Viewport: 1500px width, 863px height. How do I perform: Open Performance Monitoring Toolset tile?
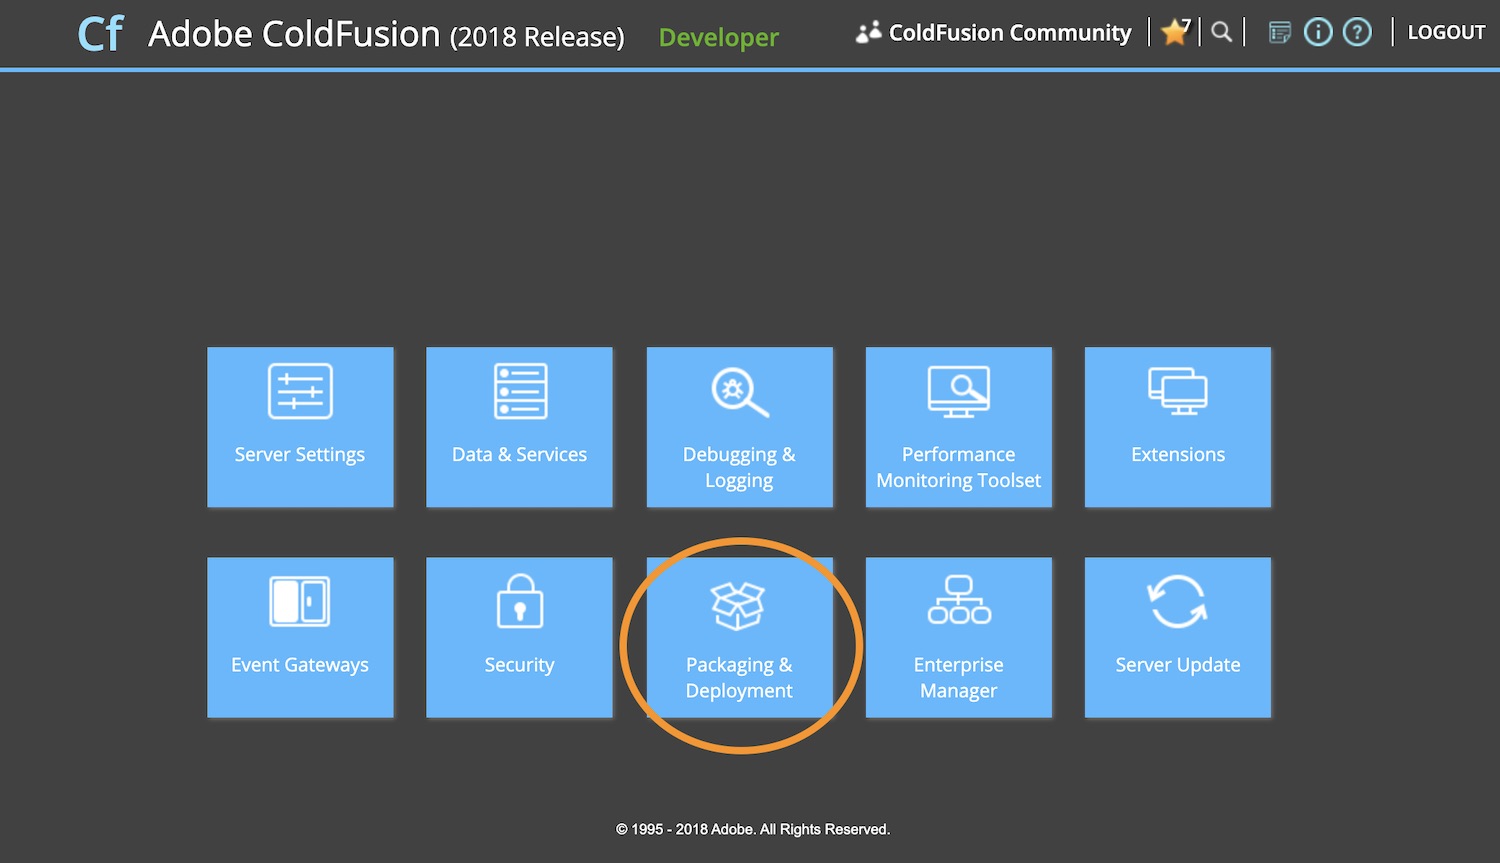[958, 427]
